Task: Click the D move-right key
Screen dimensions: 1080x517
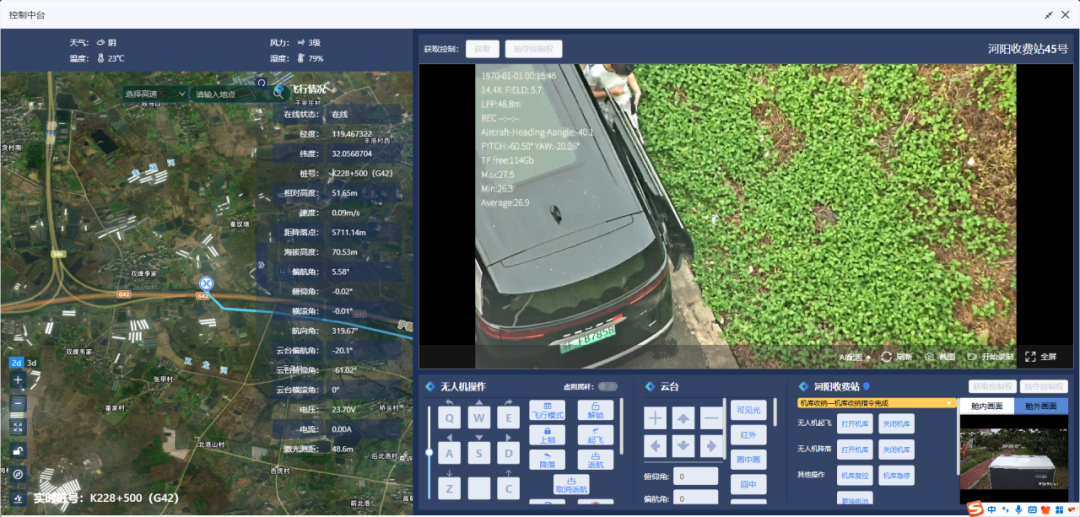Action: coord(508,453)
